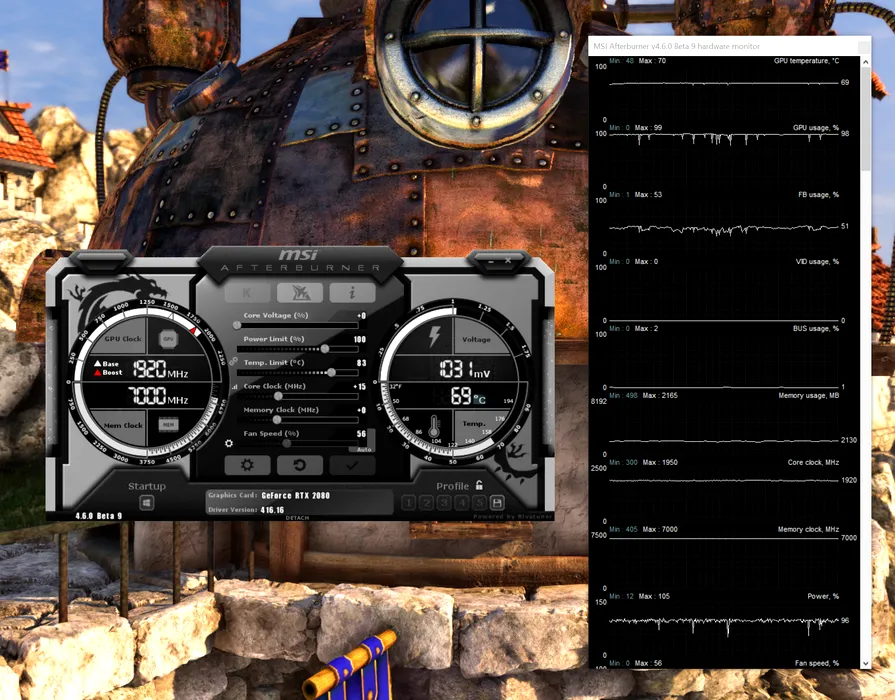Click the '1031 mV' voltage readout
The width and height of the screenshot is (895, 700).
[x=465, y=369]
